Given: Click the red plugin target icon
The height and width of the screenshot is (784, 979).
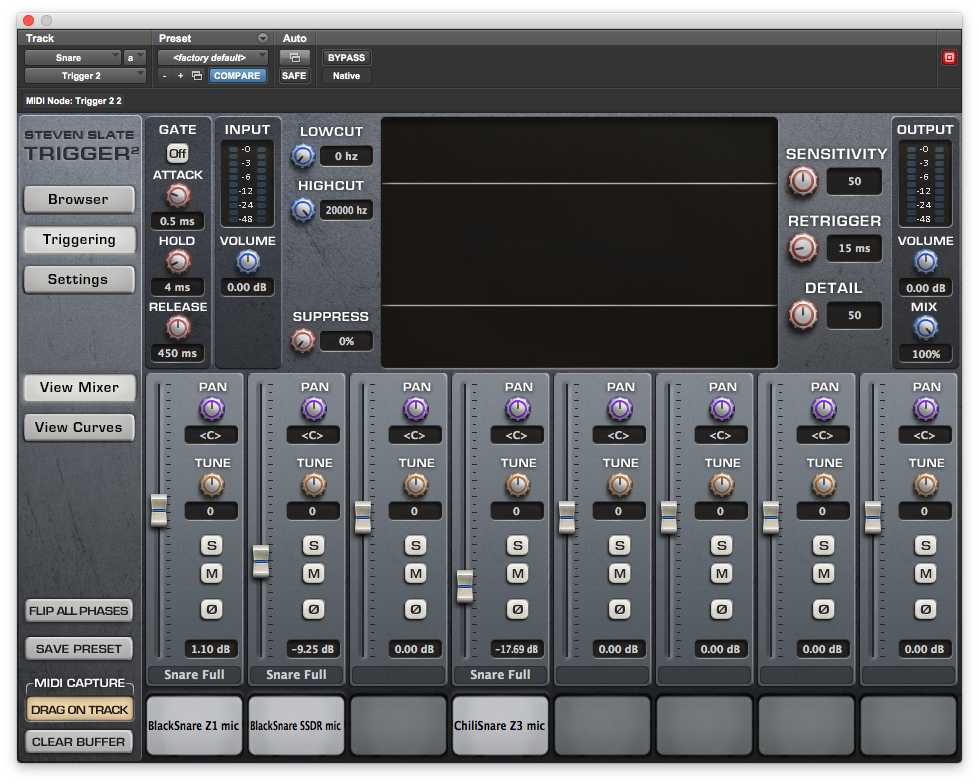Looking at the screenshot, I should 949,58.
